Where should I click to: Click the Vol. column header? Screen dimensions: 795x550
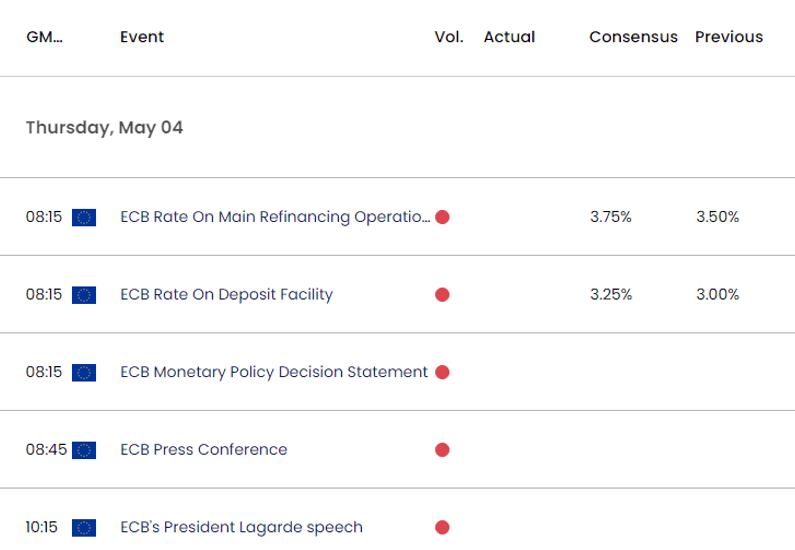click(x=449, y=37)
